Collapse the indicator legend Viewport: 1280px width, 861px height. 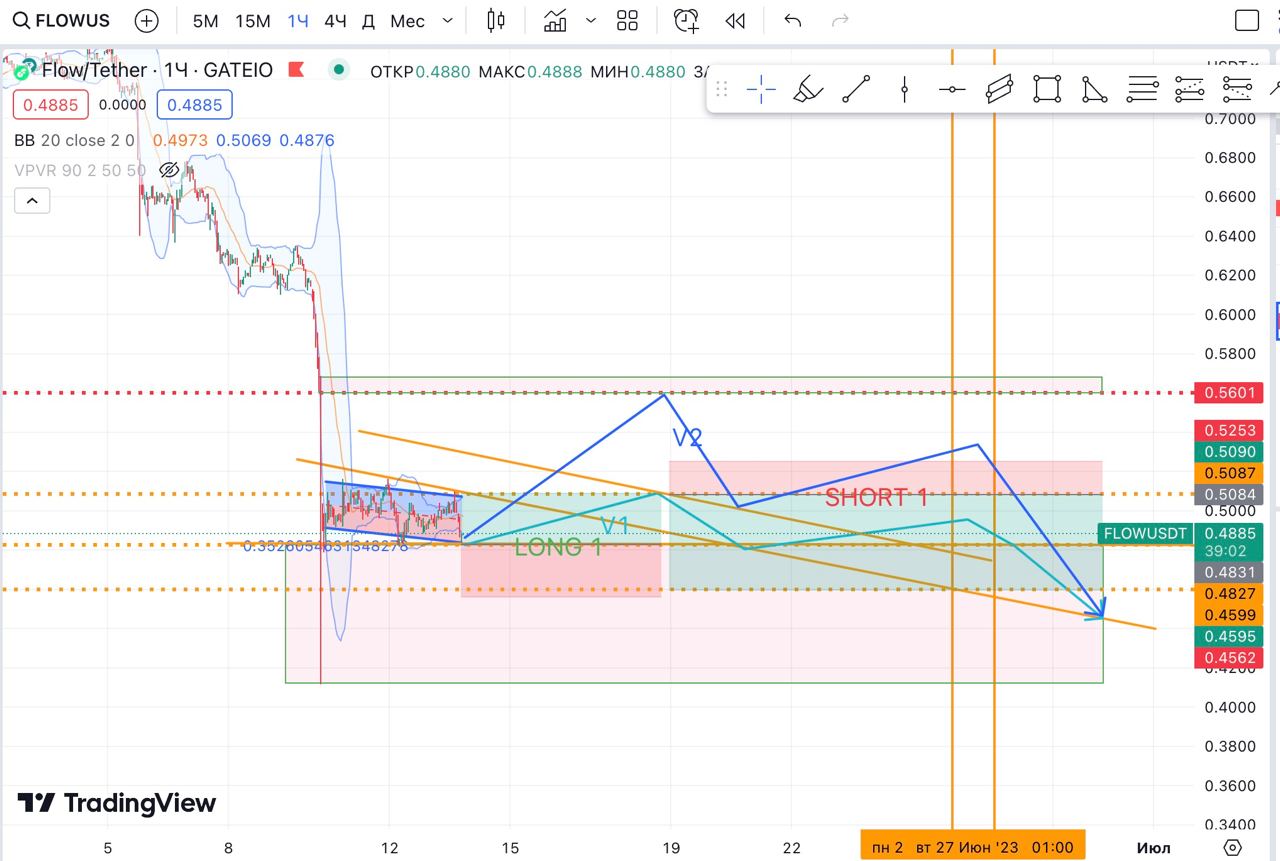[x=31, y=202]
